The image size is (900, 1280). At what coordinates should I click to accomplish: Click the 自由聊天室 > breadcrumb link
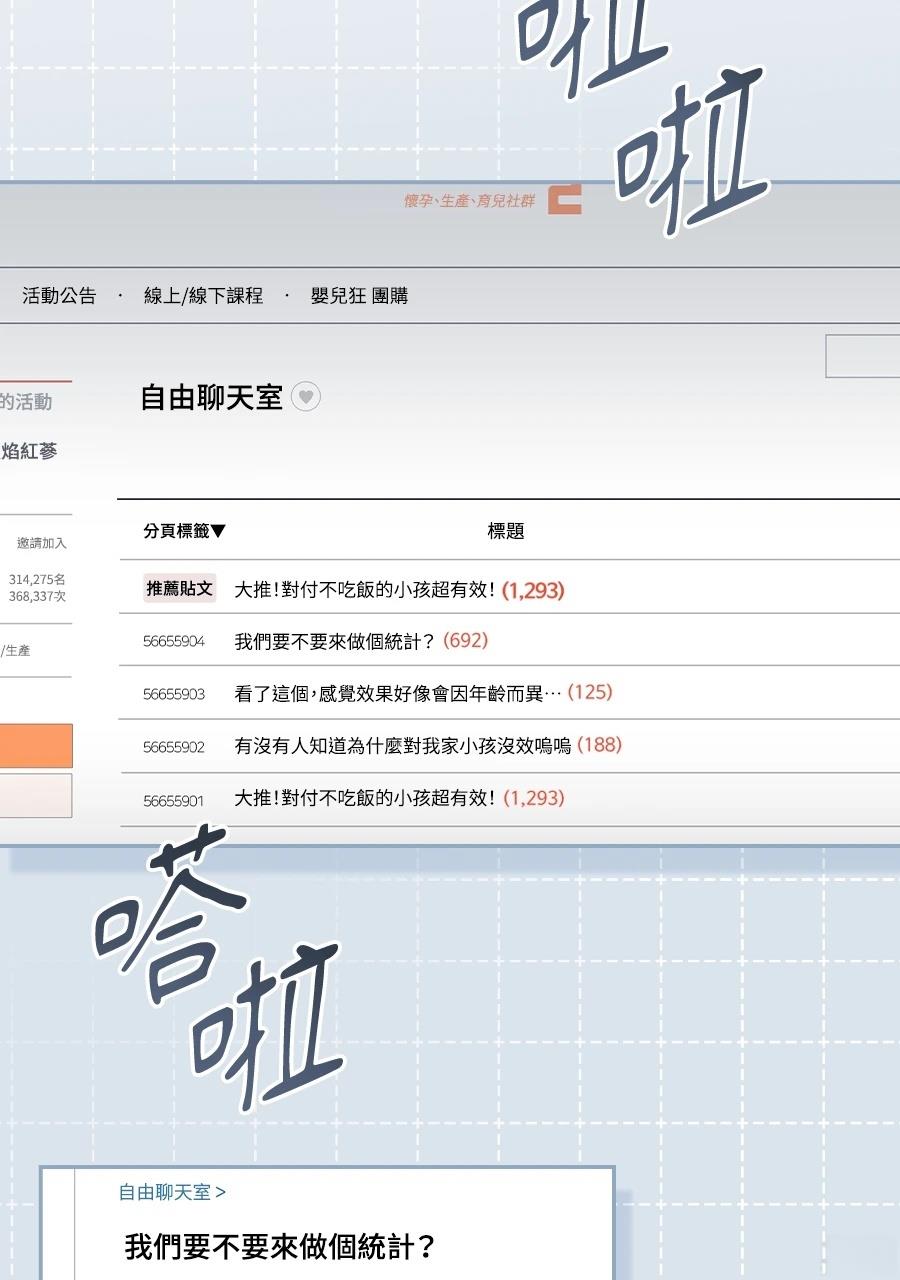(172, 1192)
